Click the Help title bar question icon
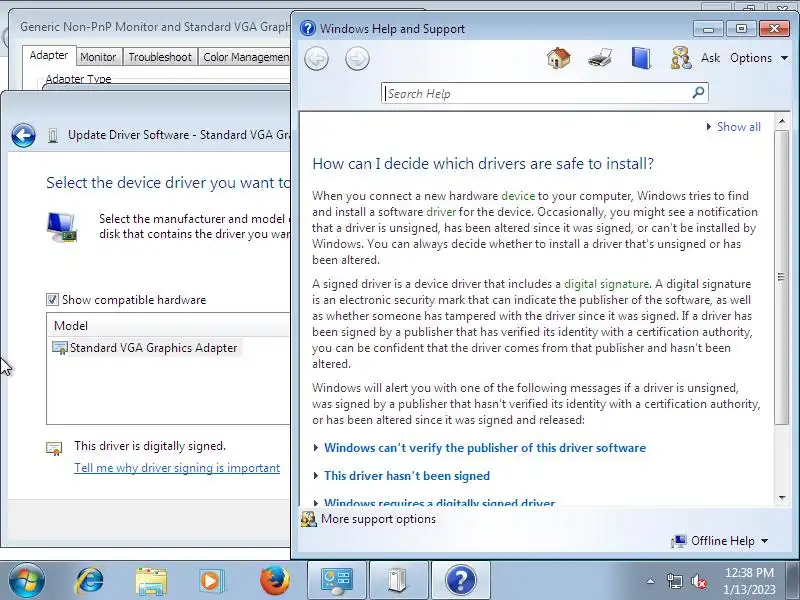Viewport: 800px width, 600px height. pyautogui.click(x=308, y=28)
